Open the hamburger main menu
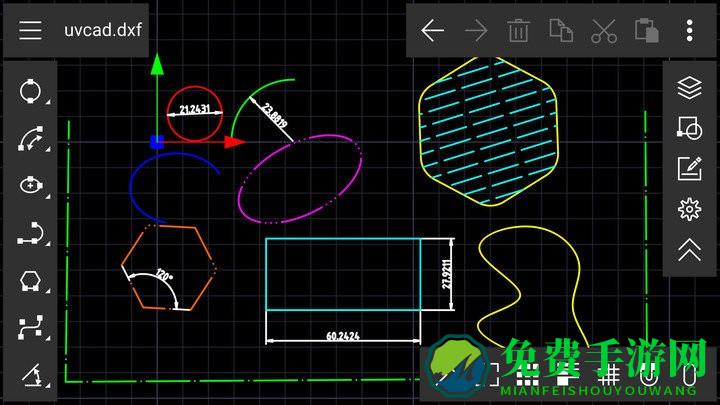 pos(30,30)
